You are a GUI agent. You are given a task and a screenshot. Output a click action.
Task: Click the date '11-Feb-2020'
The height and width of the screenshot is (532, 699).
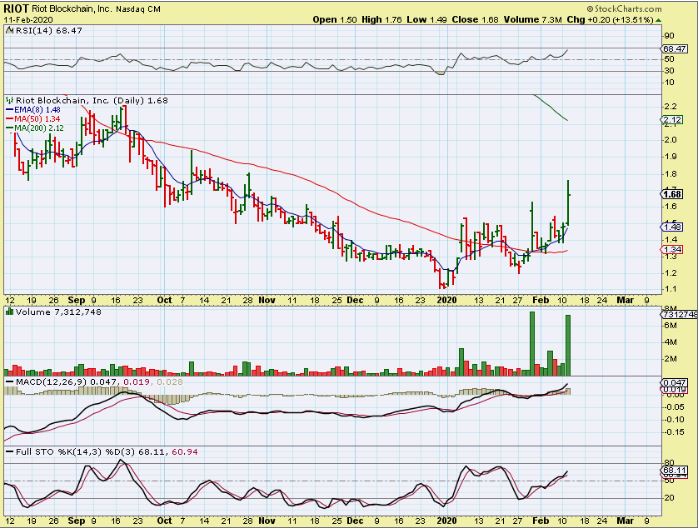point(29,20)
